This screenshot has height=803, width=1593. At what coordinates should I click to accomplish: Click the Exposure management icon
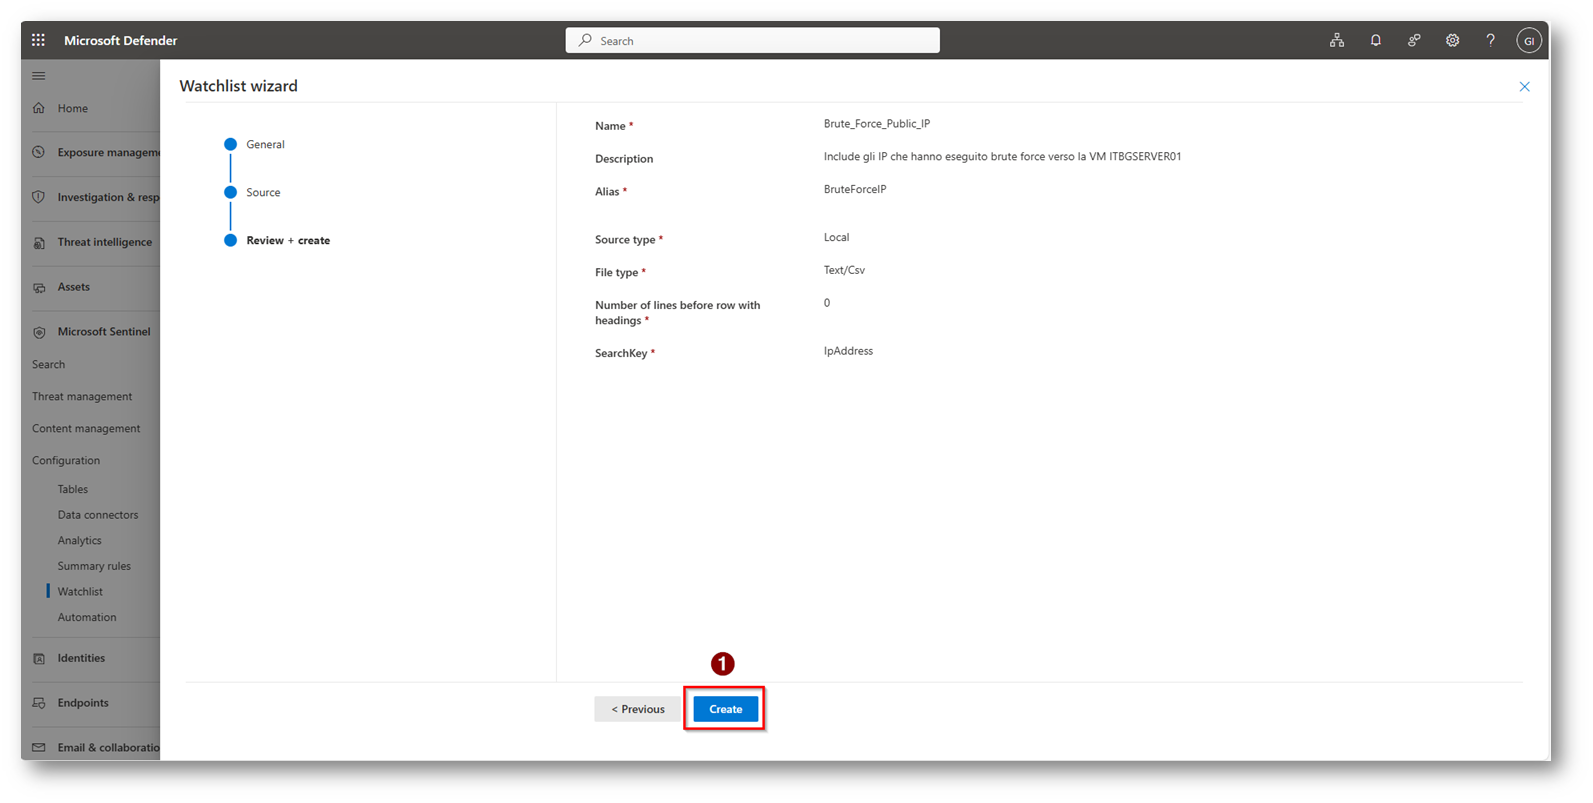click(39, 152)
